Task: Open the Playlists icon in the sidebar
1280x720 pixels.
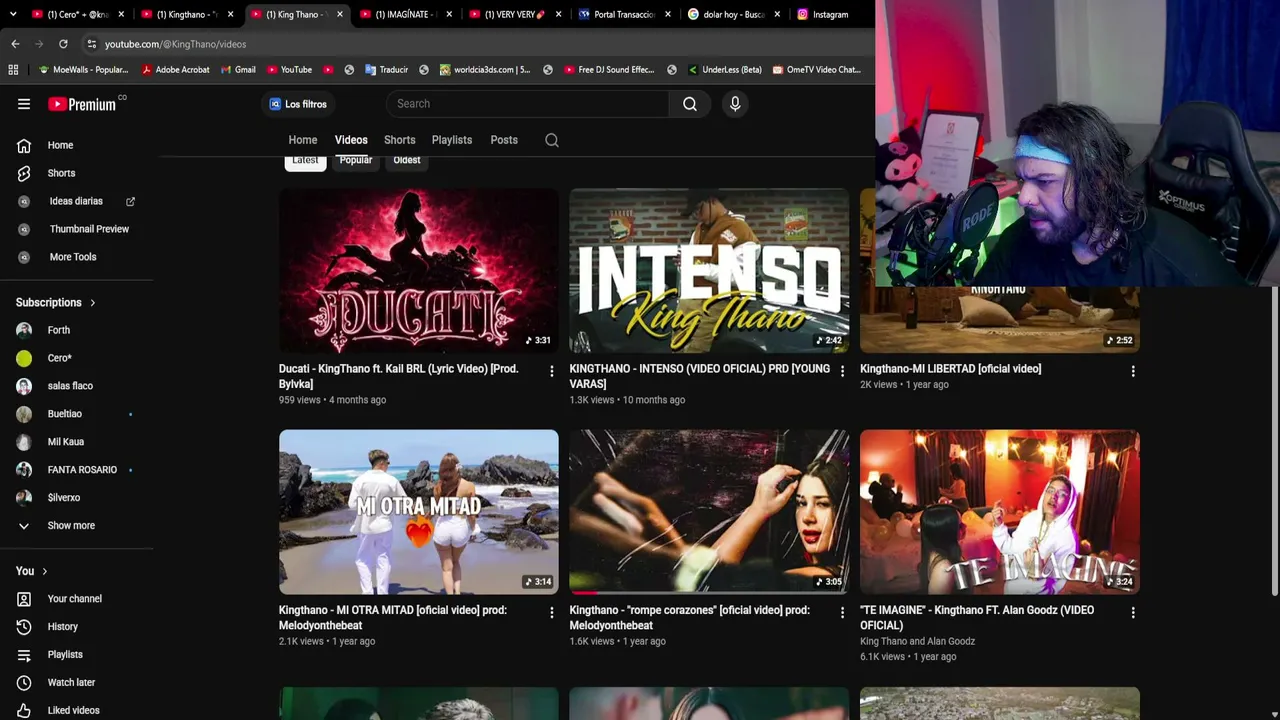Action: coord(24,655)
